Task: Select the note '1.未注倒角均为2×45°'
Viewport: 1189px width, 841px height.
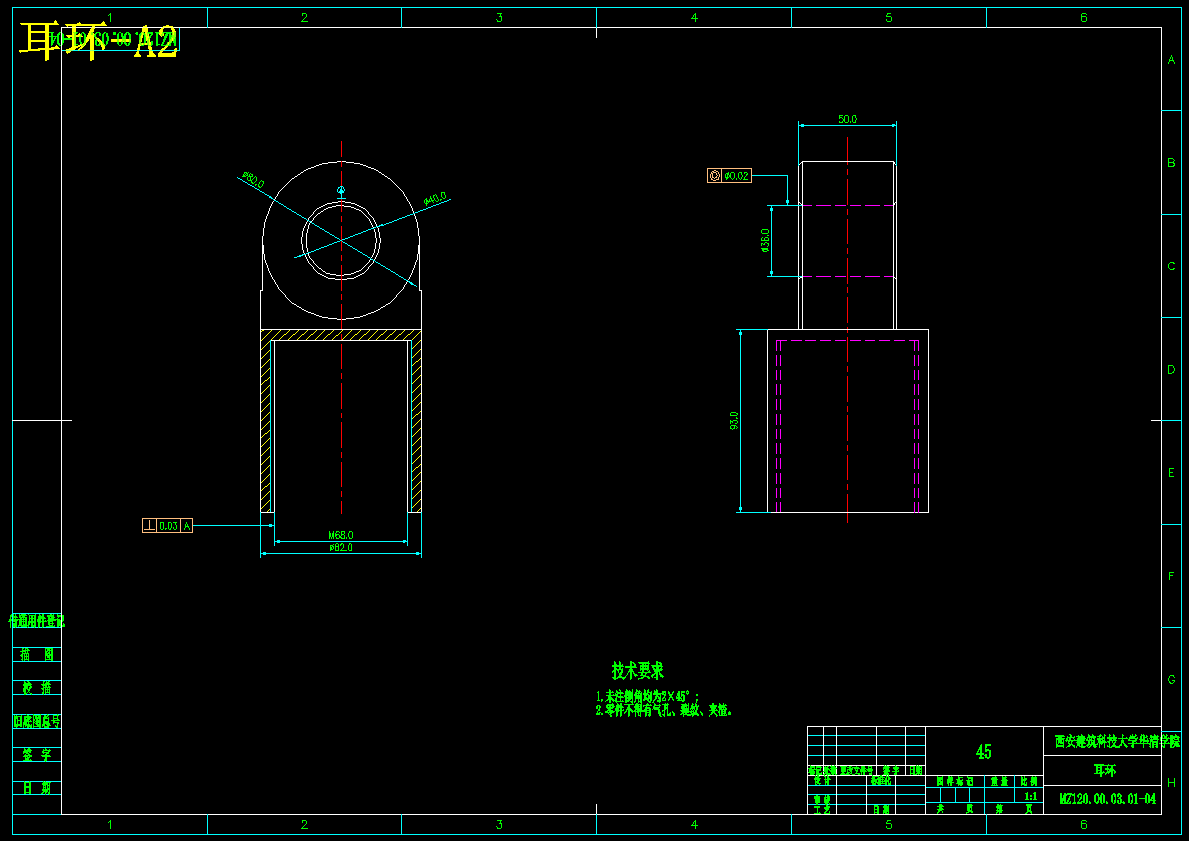Action: tap(647, 696)
